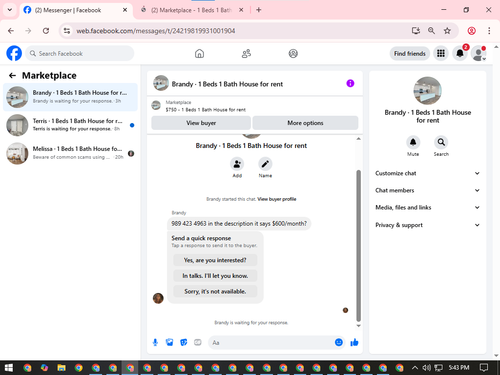The image size is (500, 375).
Task: Search in conversation magnifier icon
Action: pos(441,142)
